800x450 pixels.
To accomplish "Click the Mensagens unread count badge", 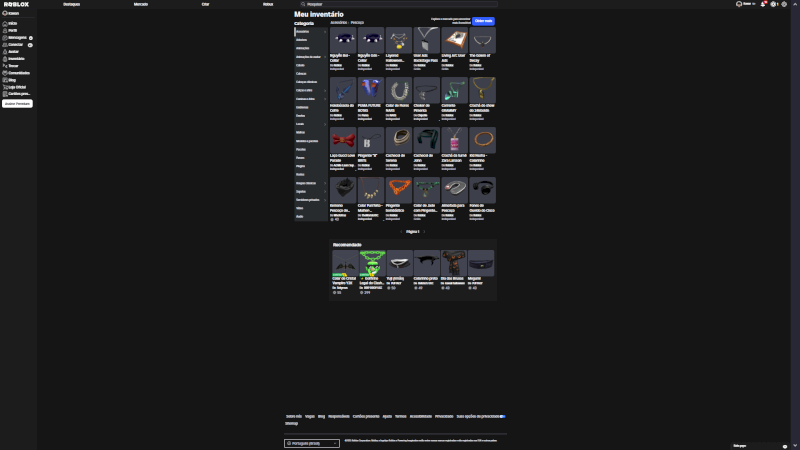I will tap(31, 38).
